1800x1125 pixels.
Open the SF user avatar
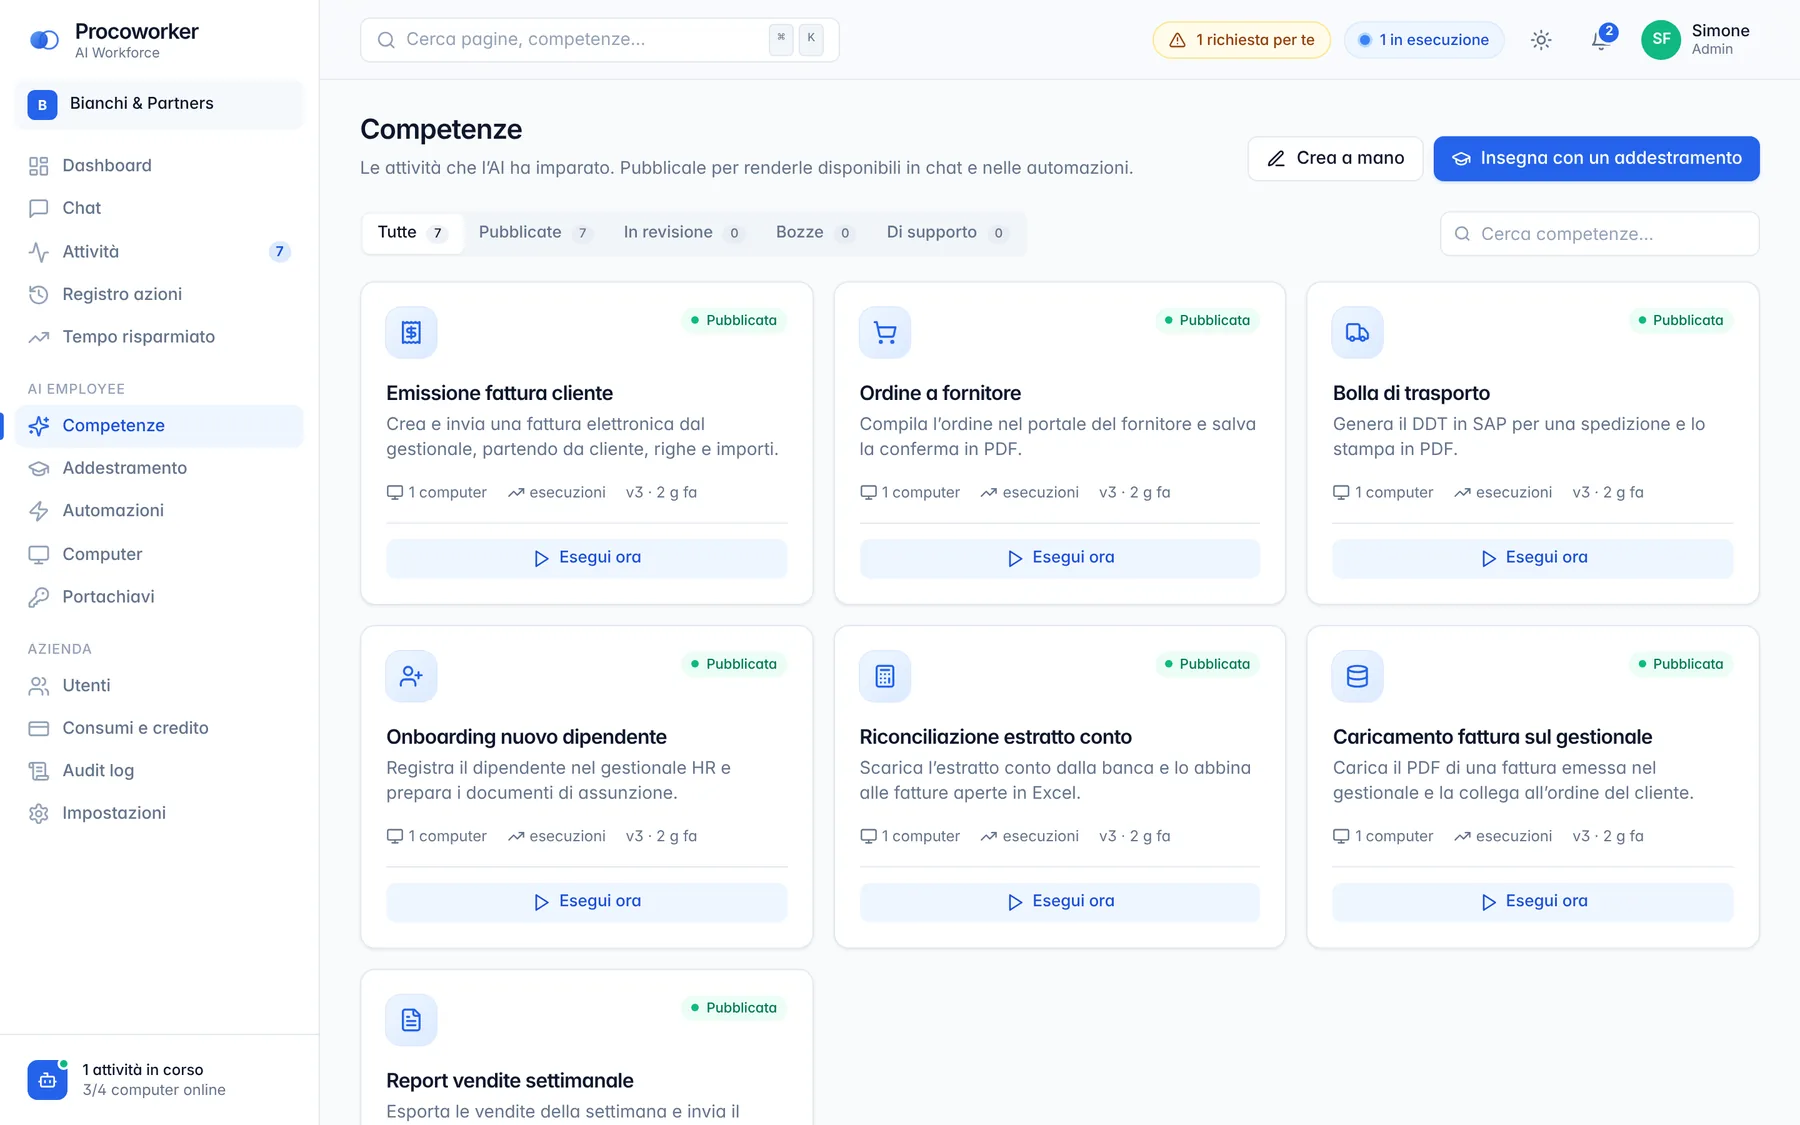(x=1661, y=40)
